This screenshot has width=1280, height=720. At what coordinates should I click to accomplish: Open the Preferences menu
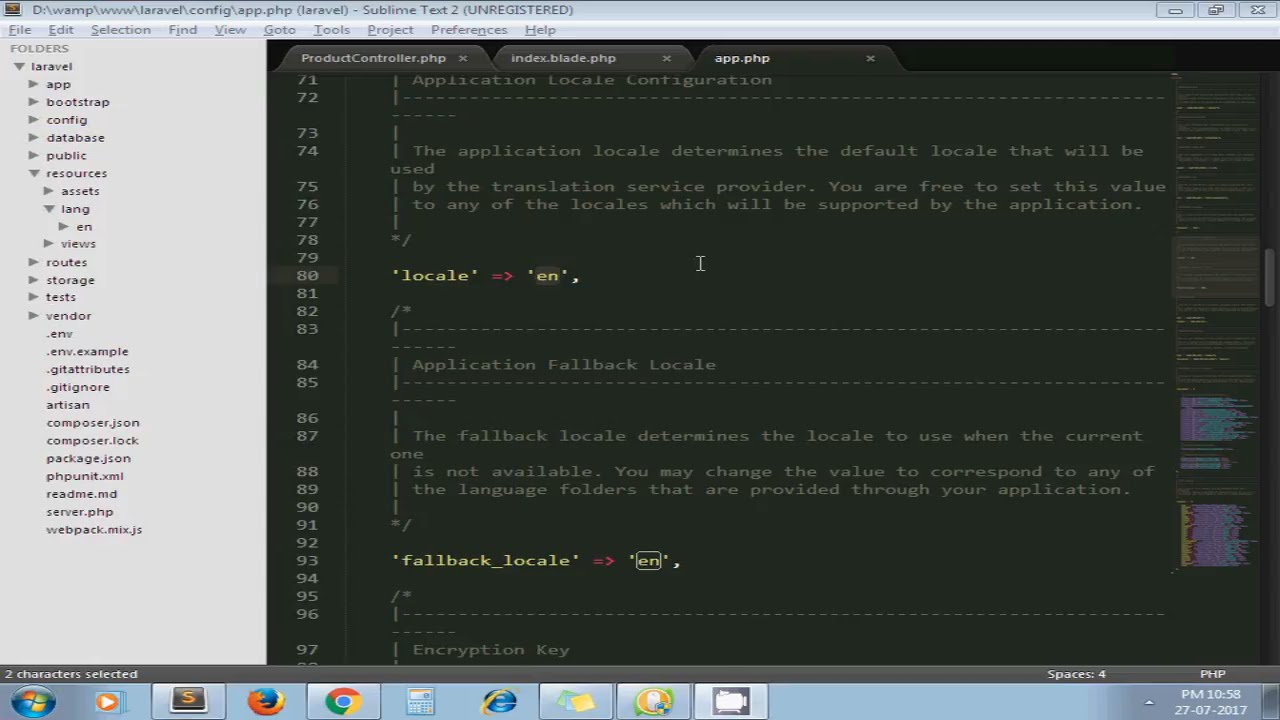[469, 30]
